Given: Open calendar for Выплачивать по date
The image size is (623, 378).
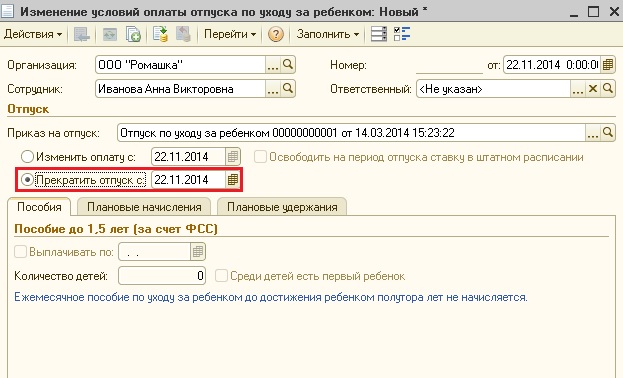Looking at the screenshot, I should [197, 252].
